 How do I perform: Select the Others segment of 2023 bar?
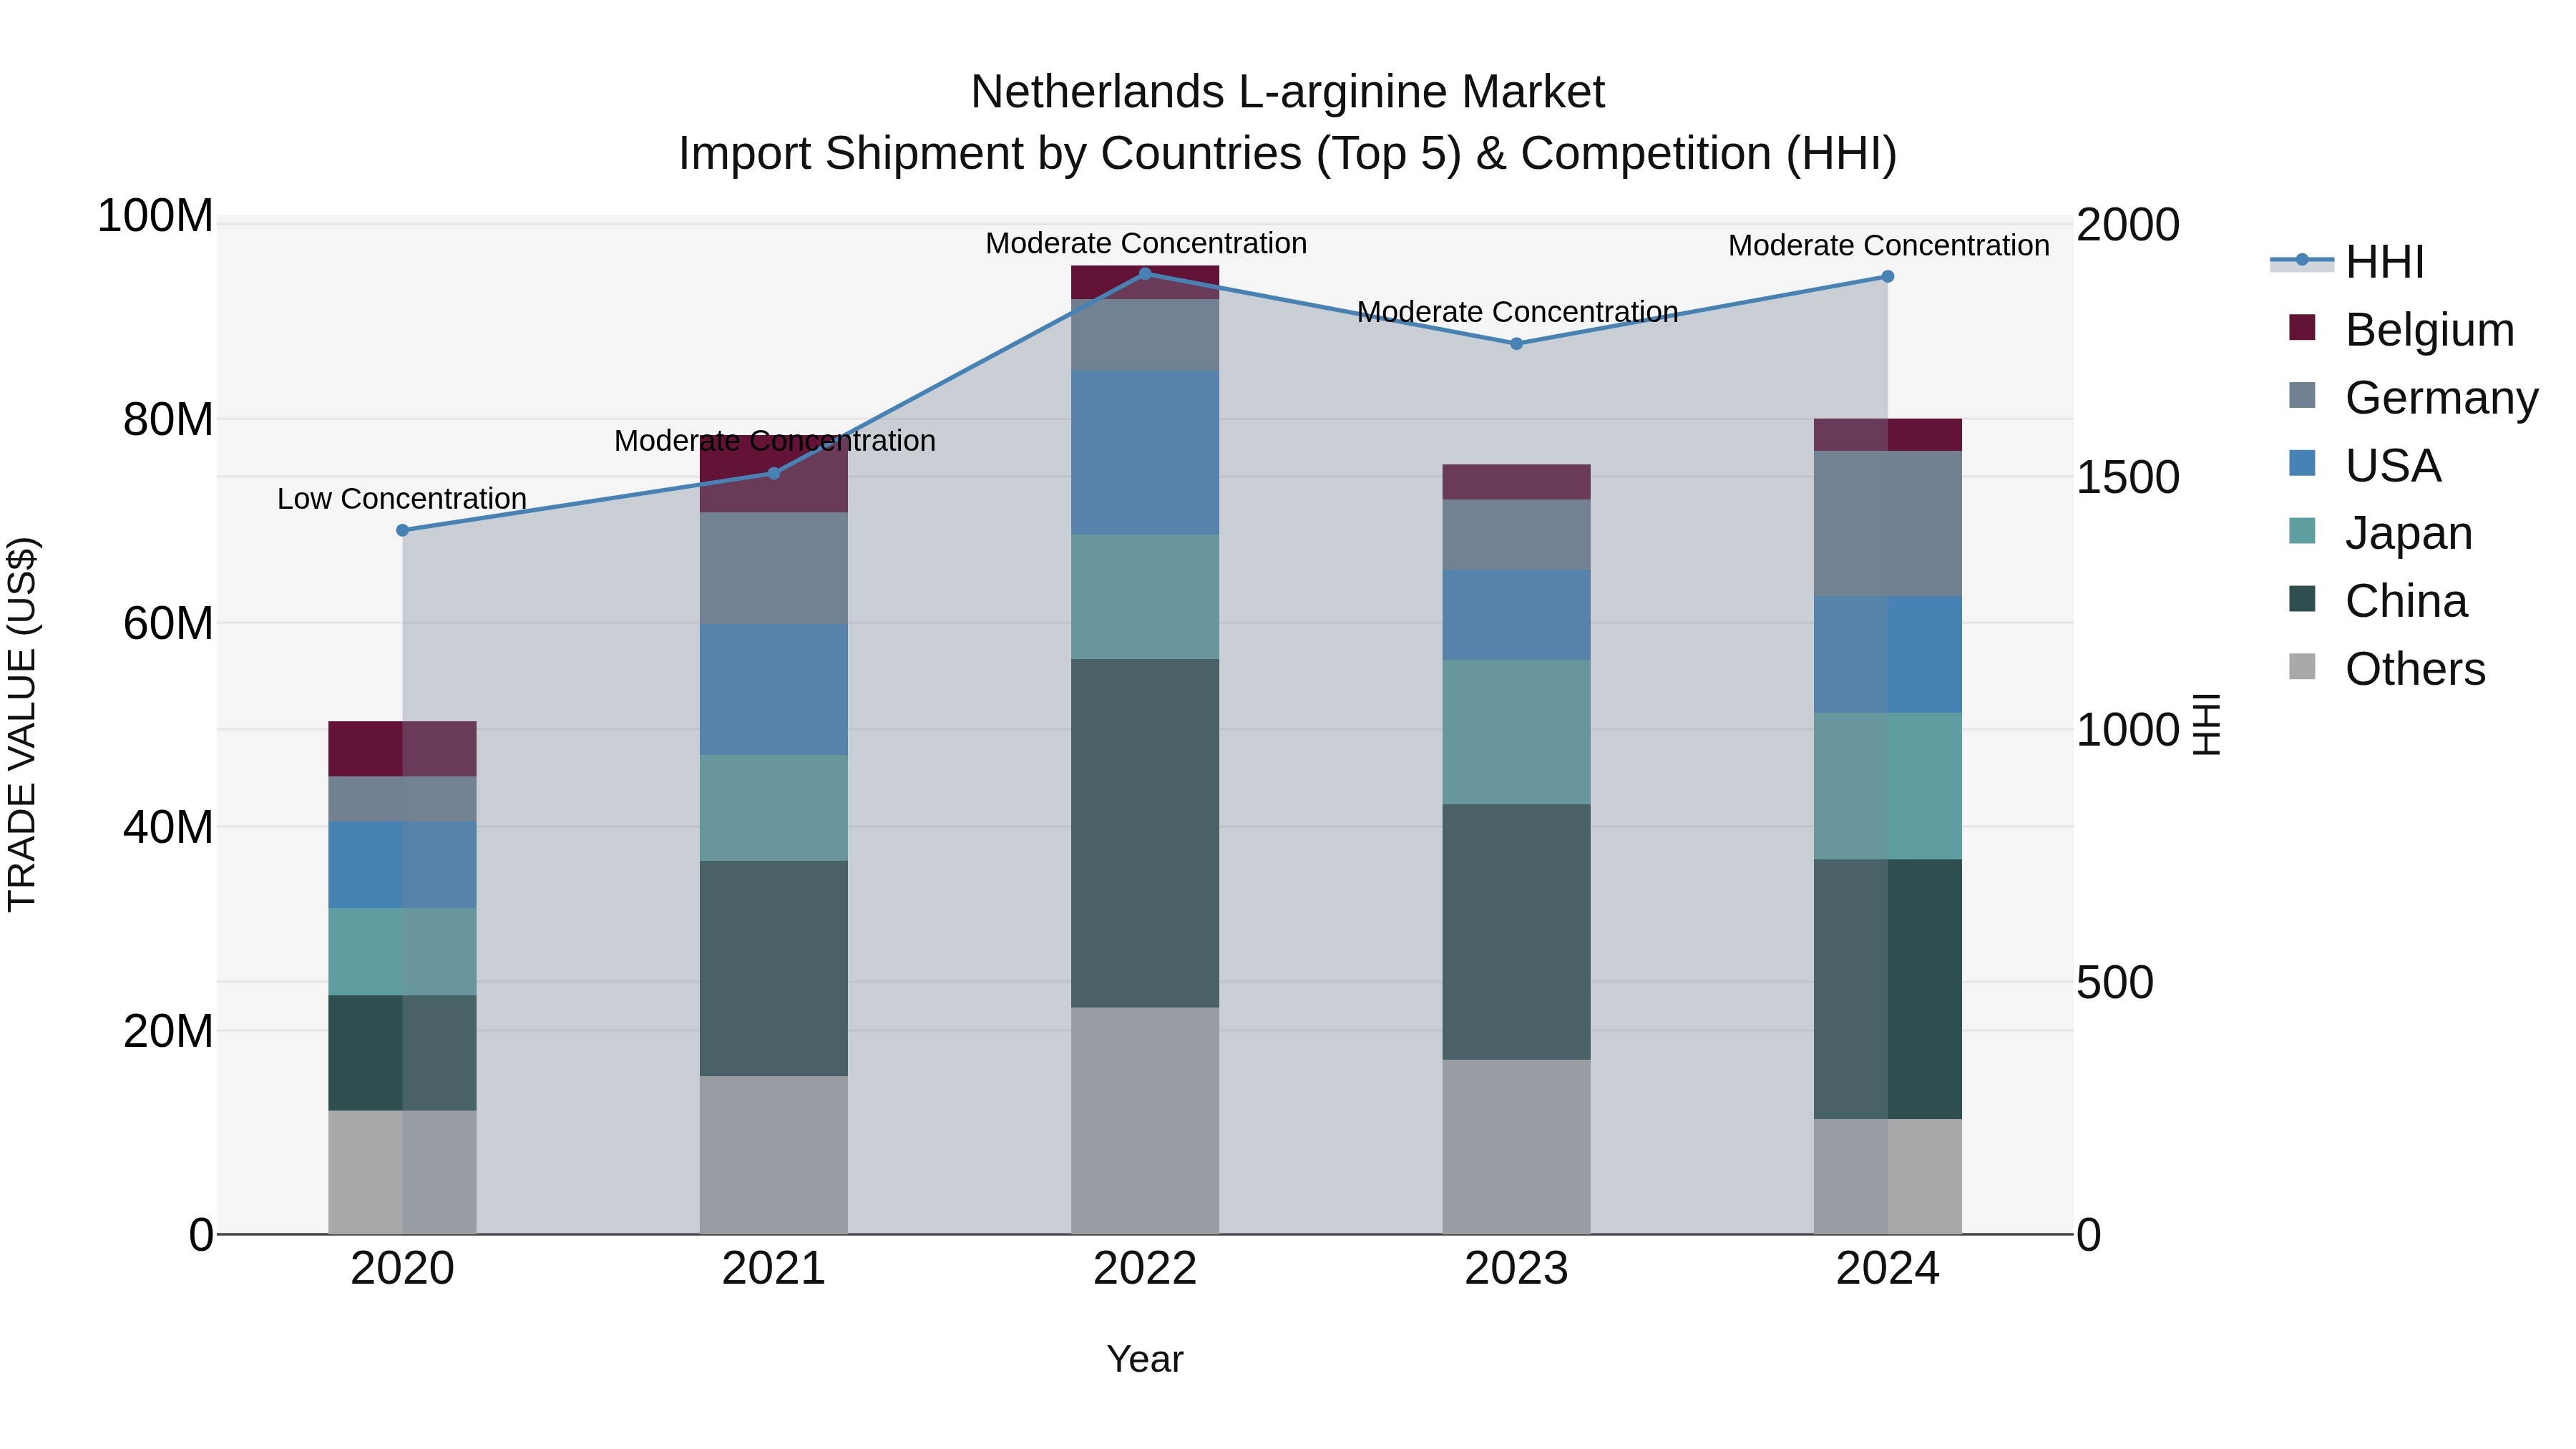pos(1516,1147)
